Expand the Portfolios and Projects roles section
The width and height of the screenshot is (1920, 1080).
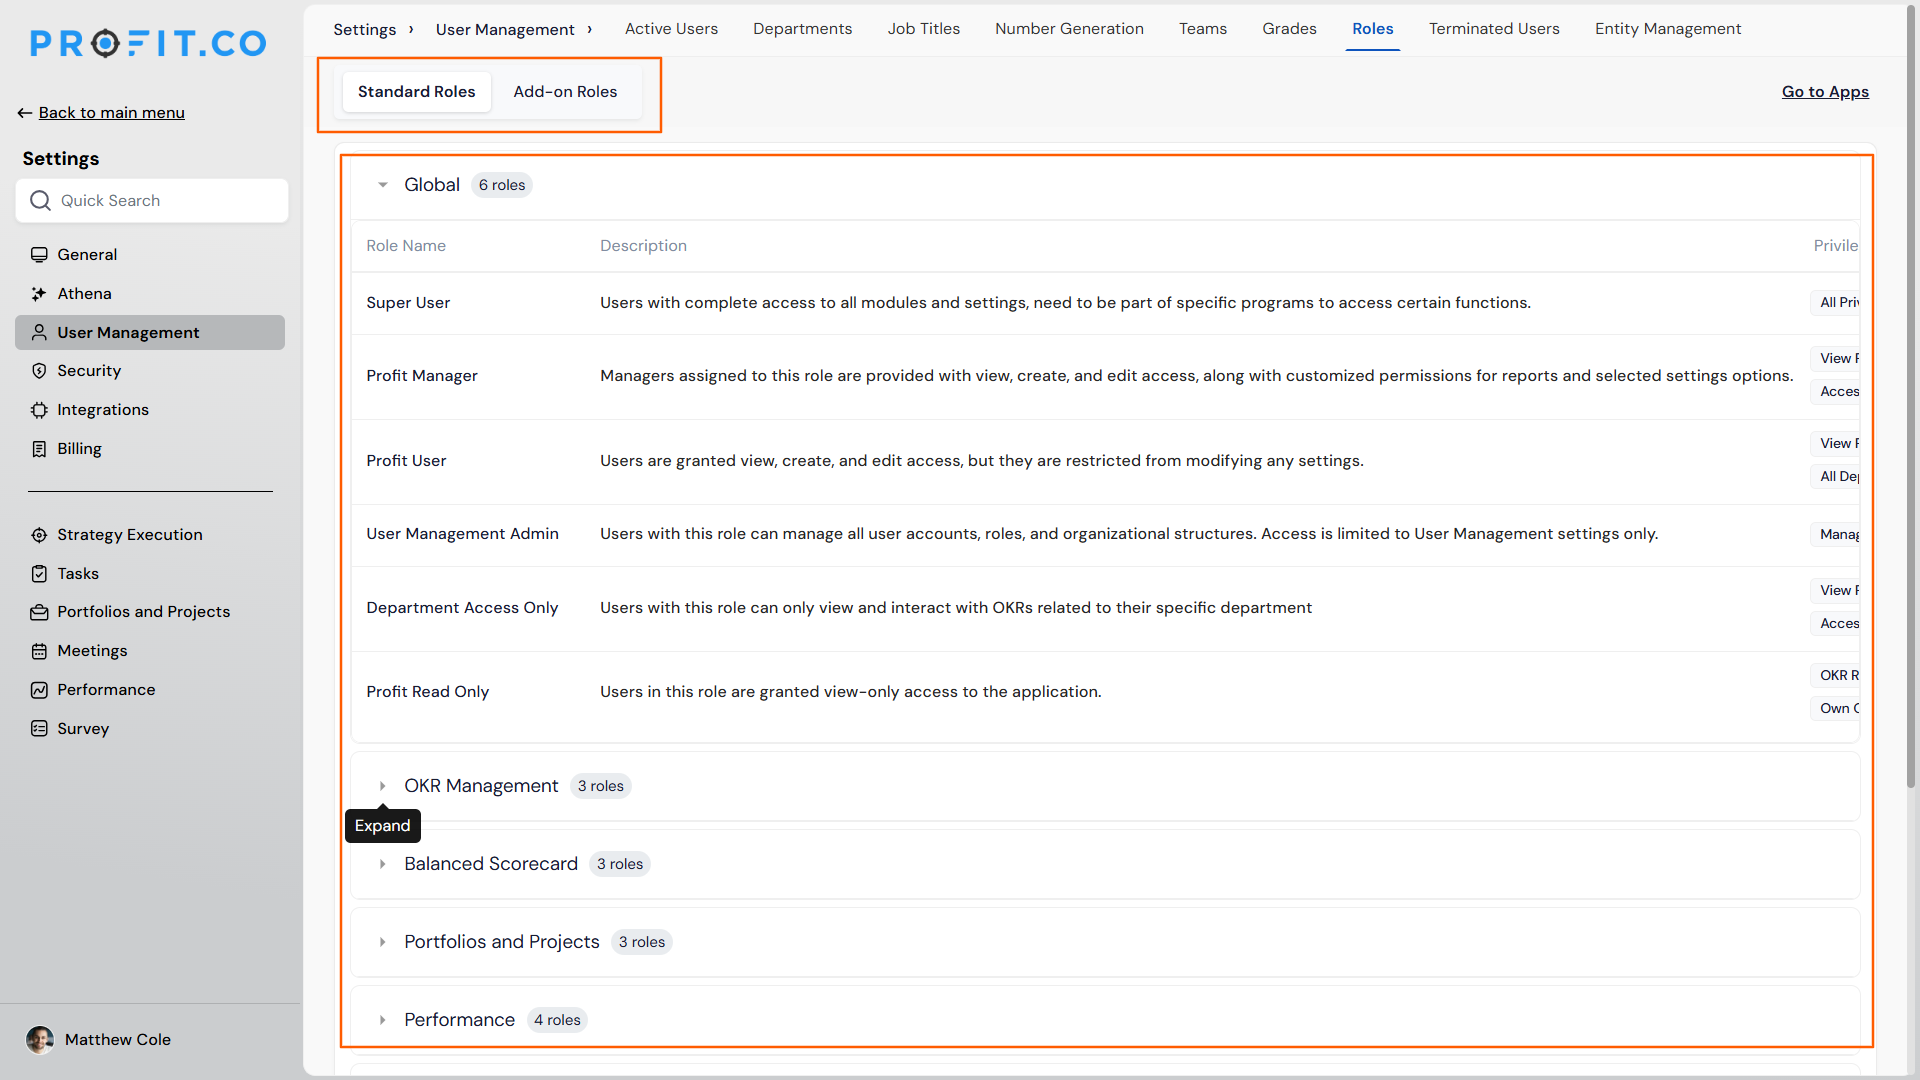tap(383, 942)
